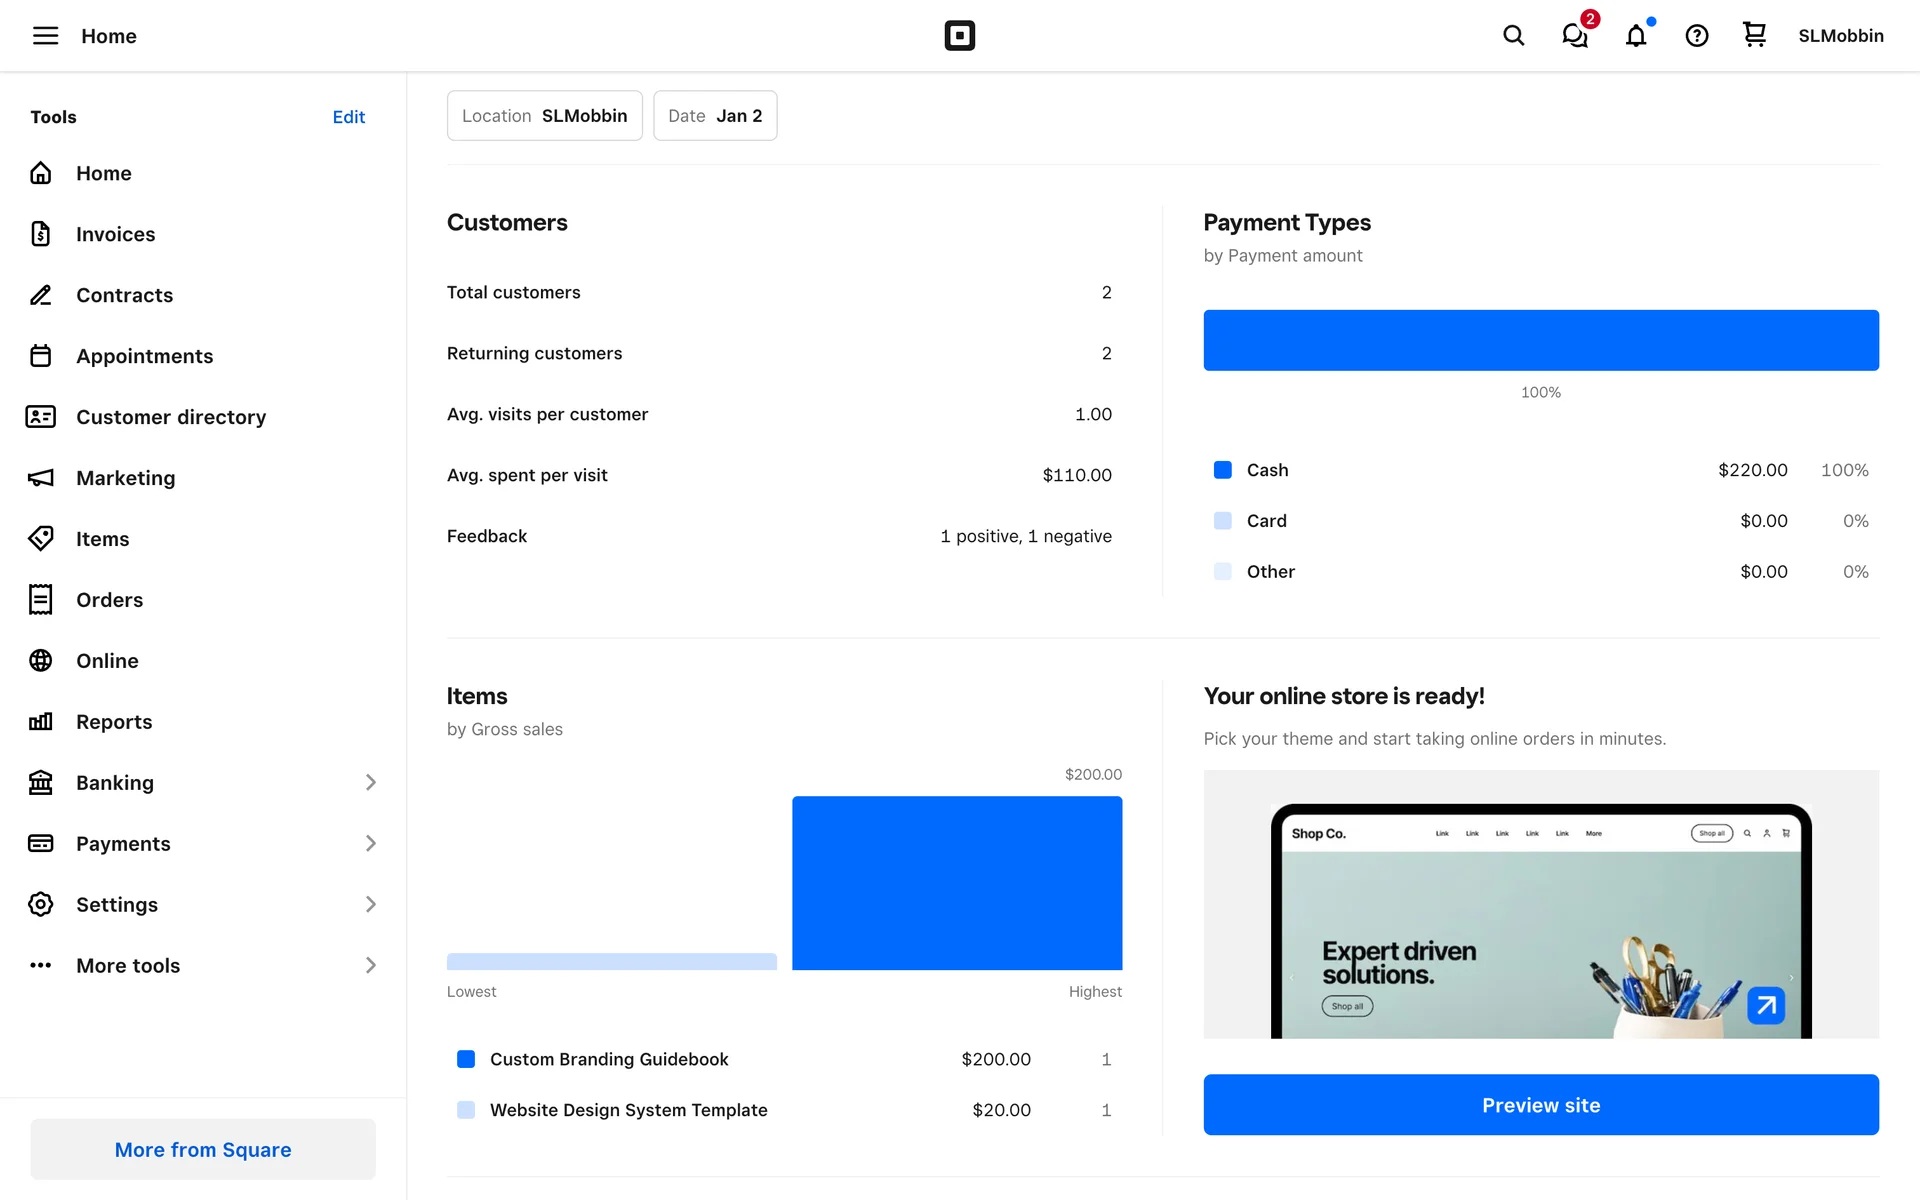Open the shopping cart icon
Screen dimensions: 1920x1200
(1754, 35)
